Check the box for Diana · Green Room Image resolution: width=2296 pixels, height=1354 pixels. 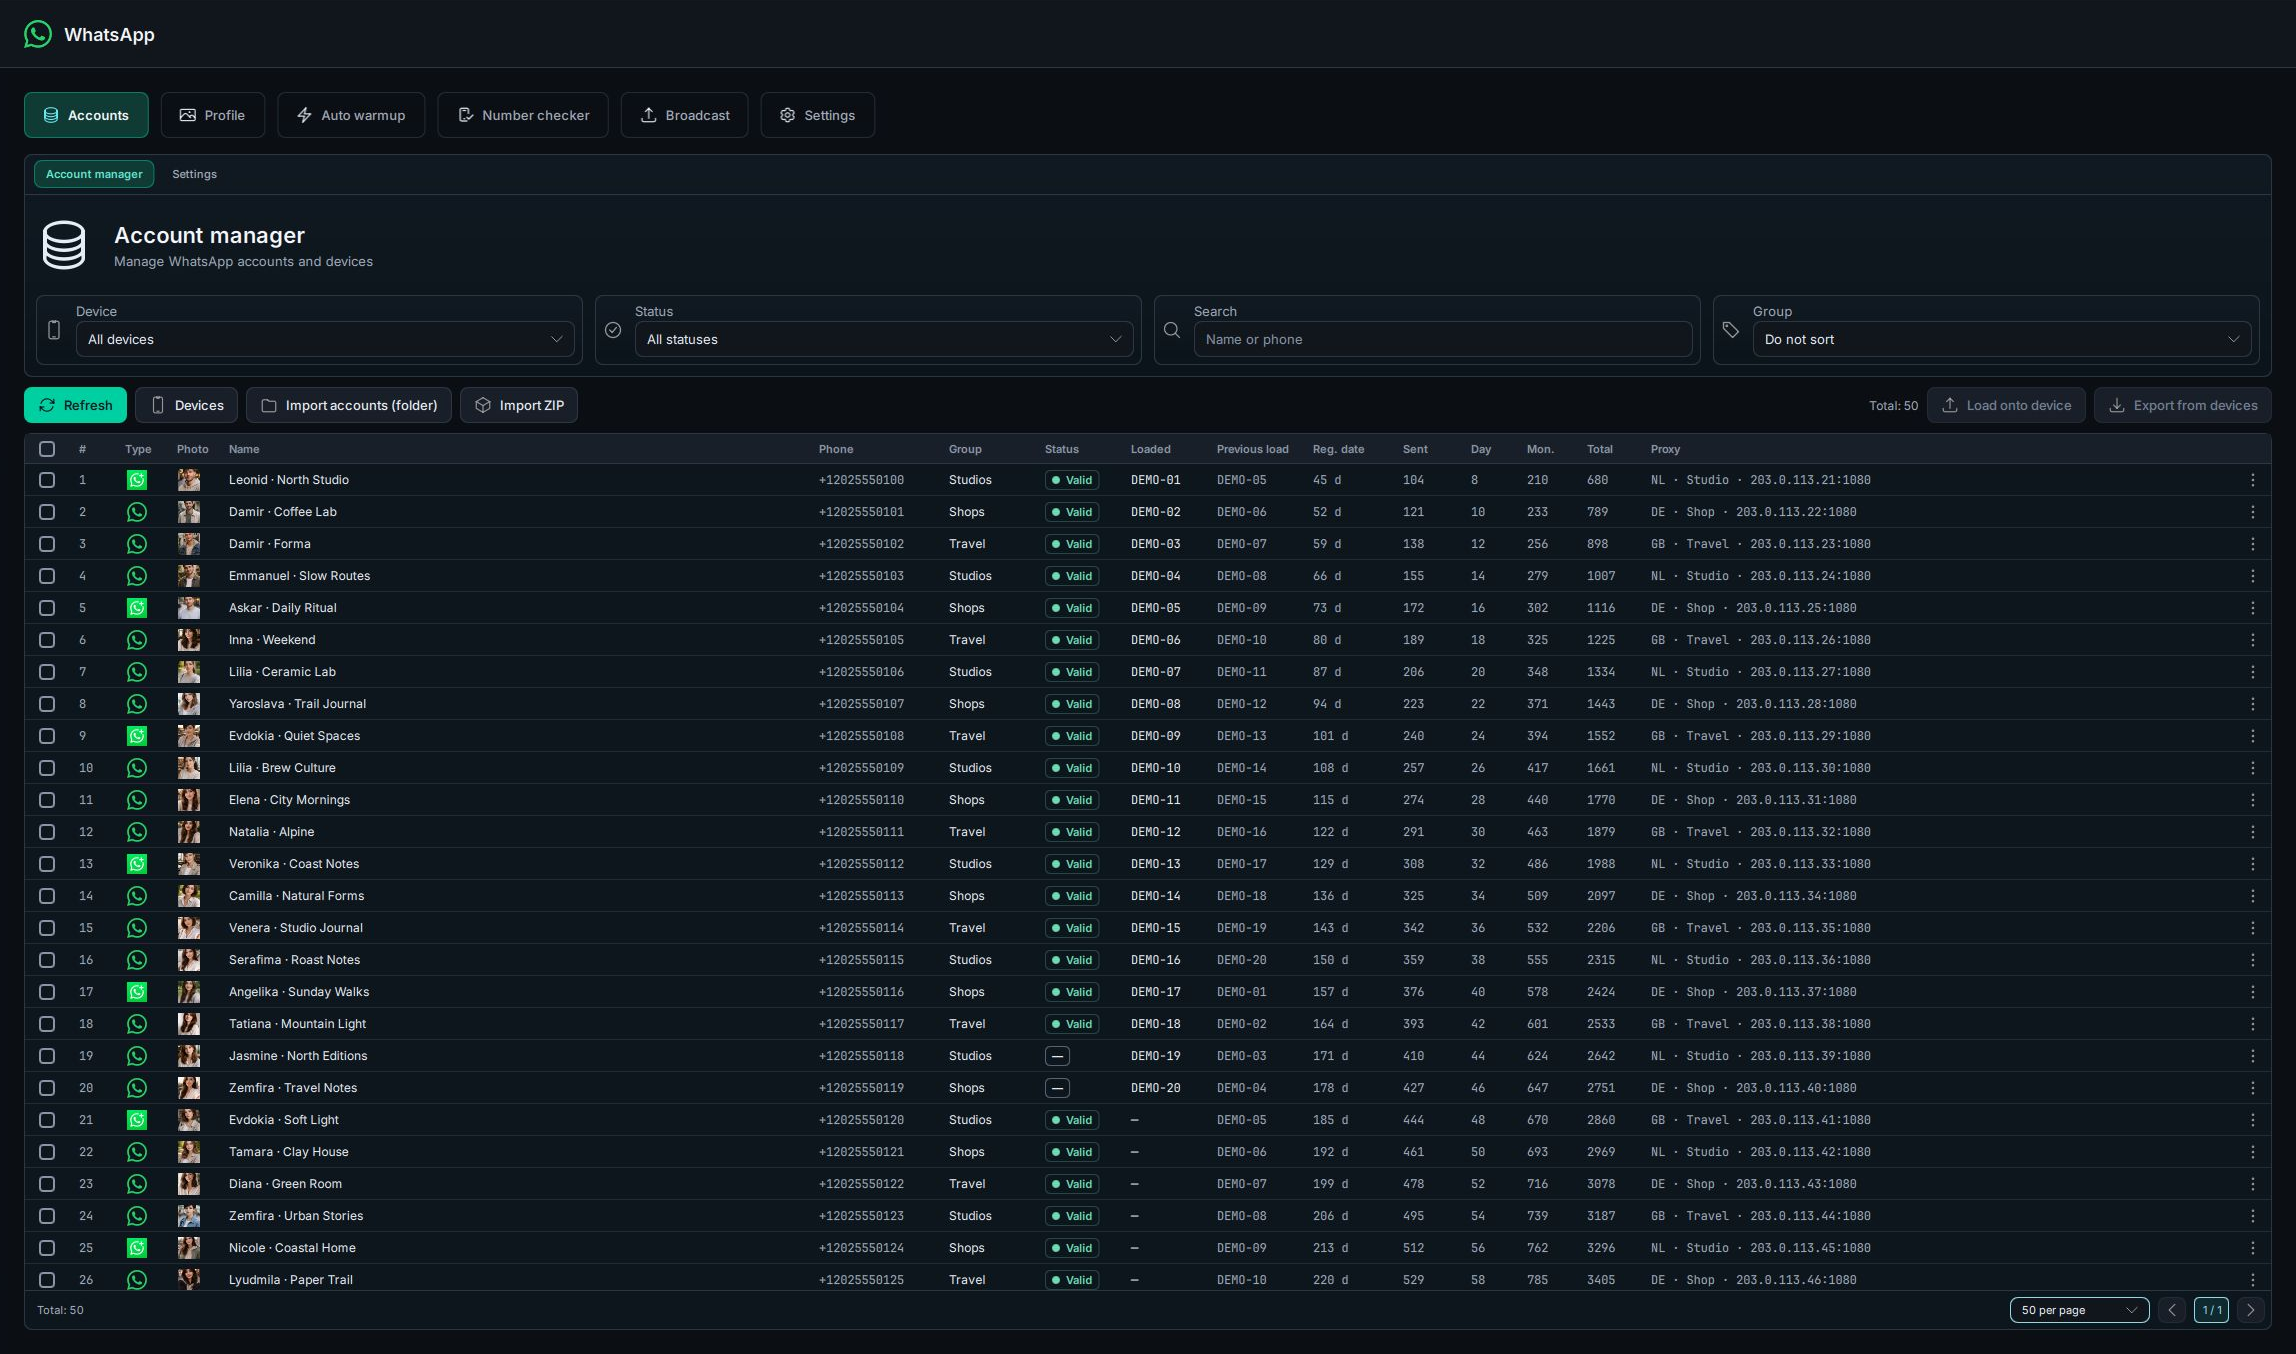47,1184
